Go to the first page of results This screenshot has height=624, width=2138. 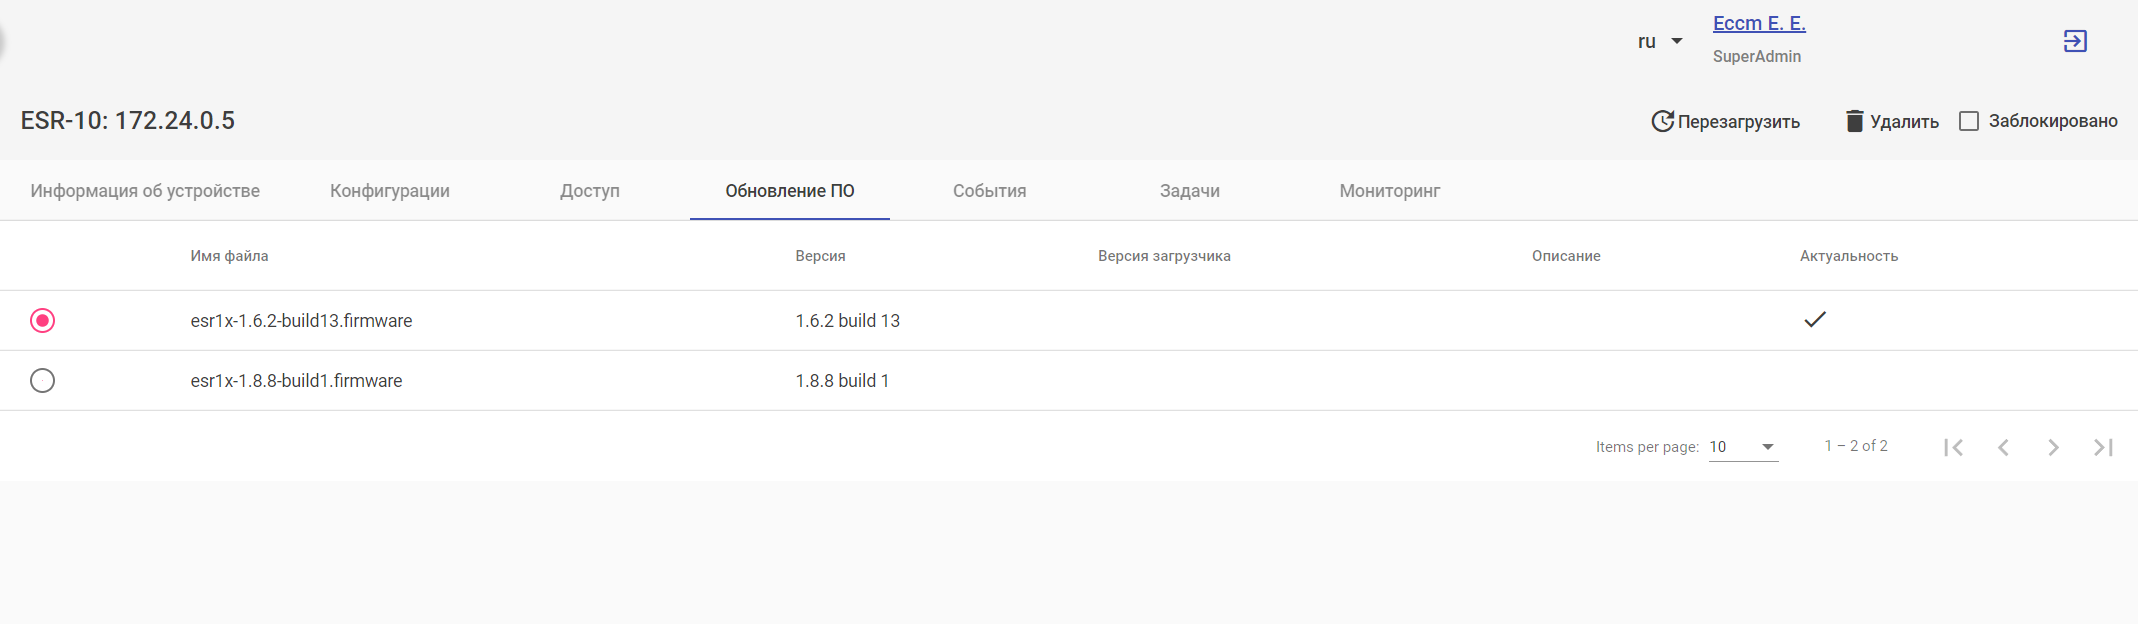pyautogui.click(x=1953, y=447)
